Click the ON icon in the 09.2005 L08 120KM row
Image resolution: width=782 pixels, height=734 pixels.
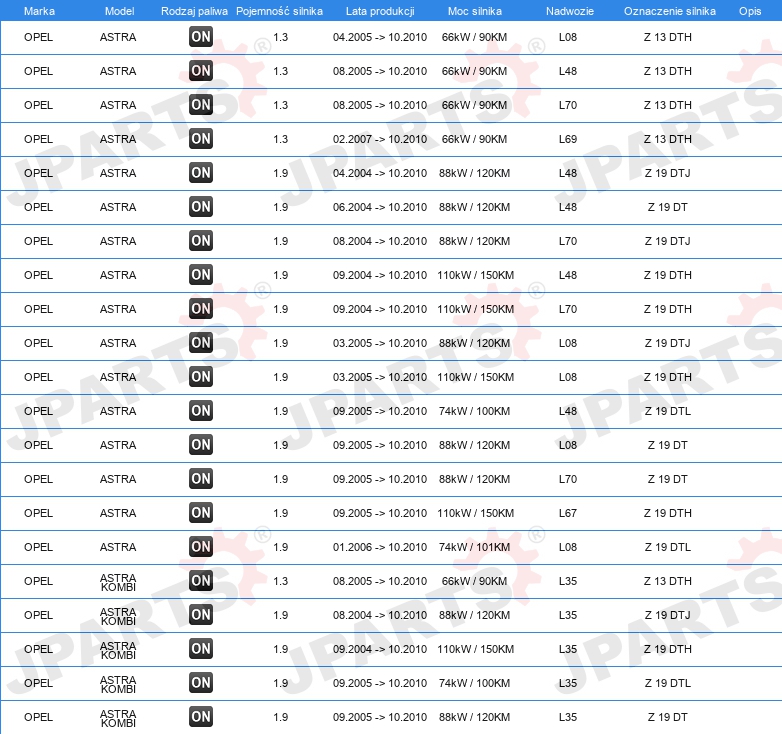pos(201,444)
